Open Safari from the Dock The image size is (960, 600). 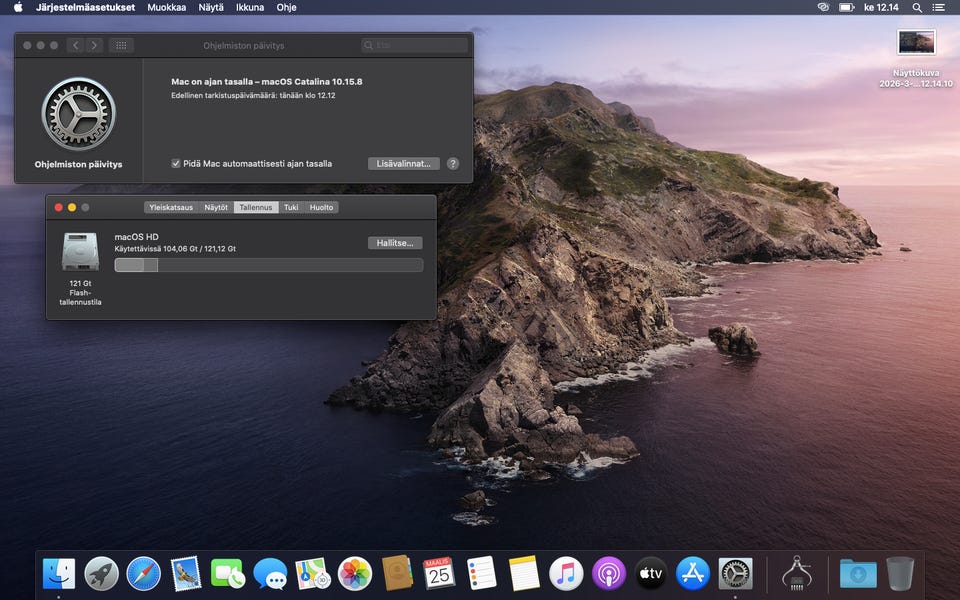pos(144,573)
